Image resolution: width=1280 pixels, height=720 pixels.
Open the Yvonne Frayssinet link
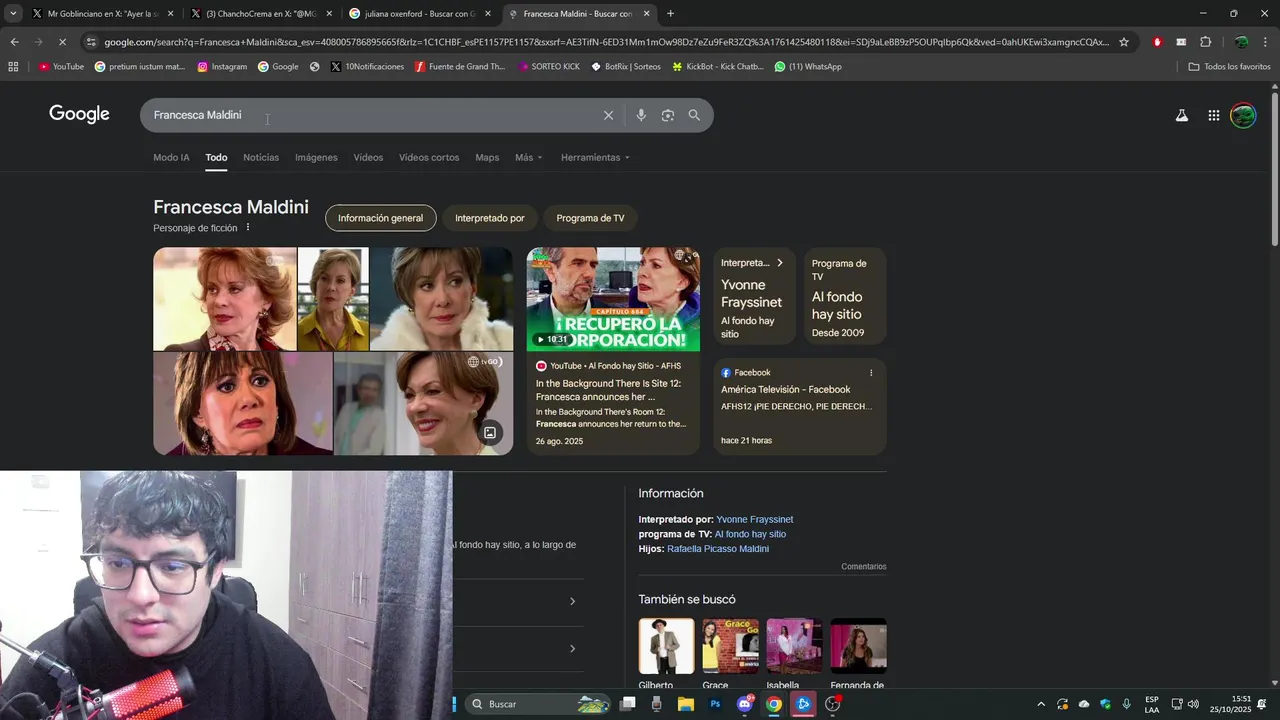pyautogui.click(x=755, y=520)
